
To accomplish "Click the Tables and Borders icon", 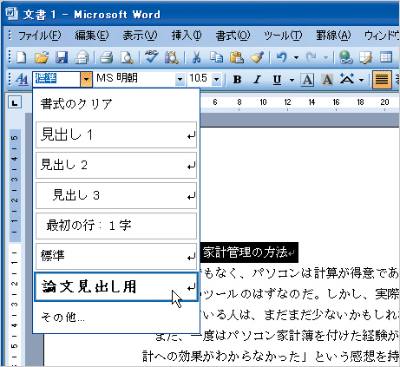I will (x=366, y=58).
